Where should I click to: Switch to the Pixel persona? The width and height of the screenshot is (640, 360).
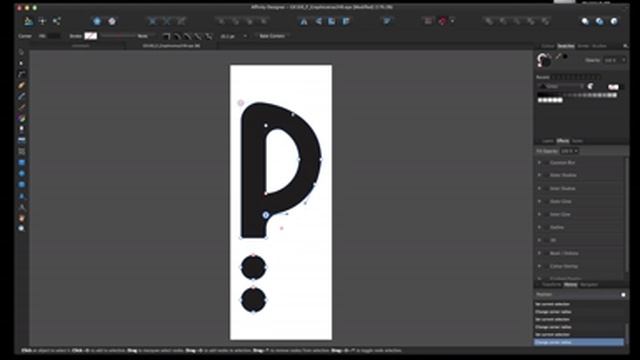pos(42,21)
